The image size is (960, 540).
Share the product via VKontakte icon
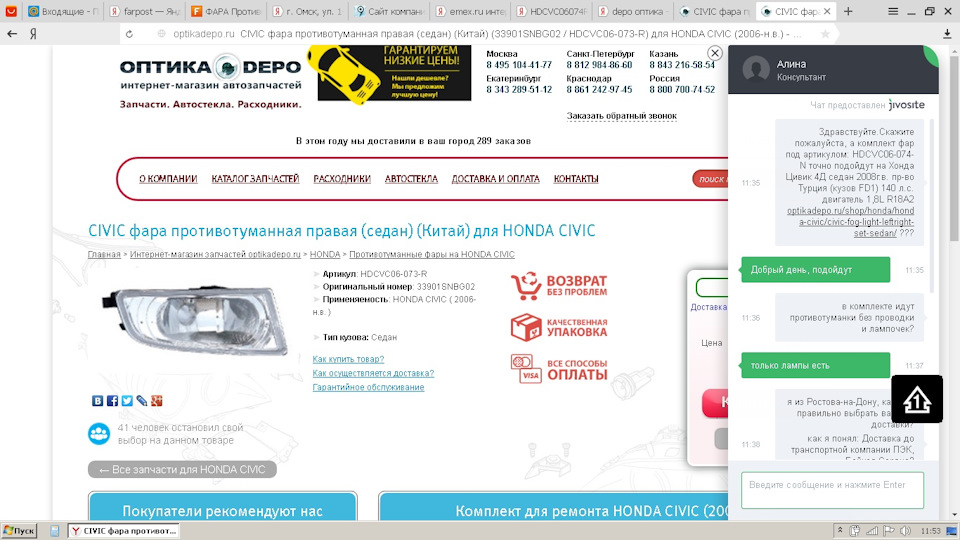click(97, 400)
